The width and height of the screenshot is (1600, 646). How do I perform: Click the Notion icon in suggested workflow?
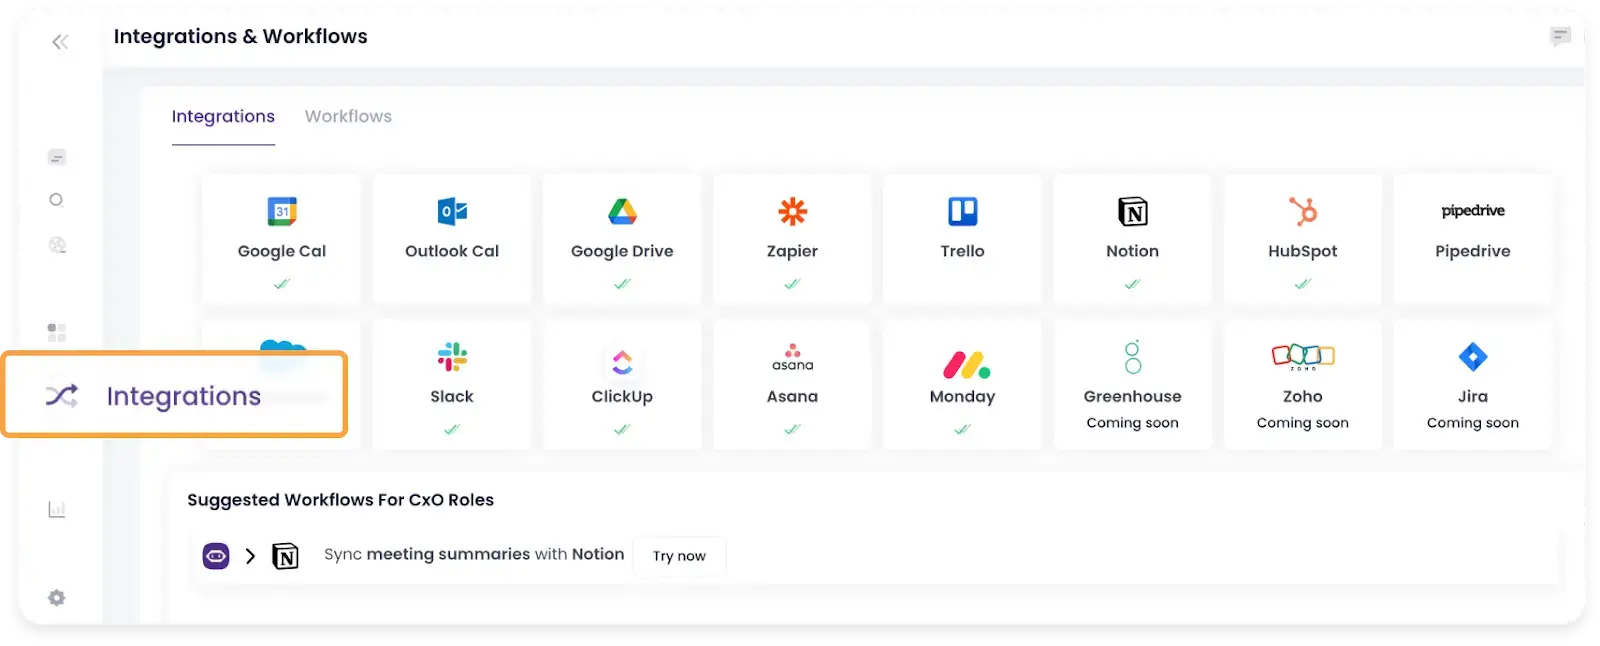tap(285, 556)
